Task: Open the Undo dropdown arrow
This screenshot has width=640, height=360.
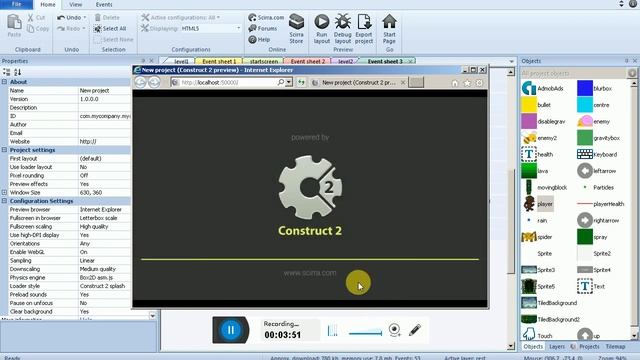Action: 84,18
